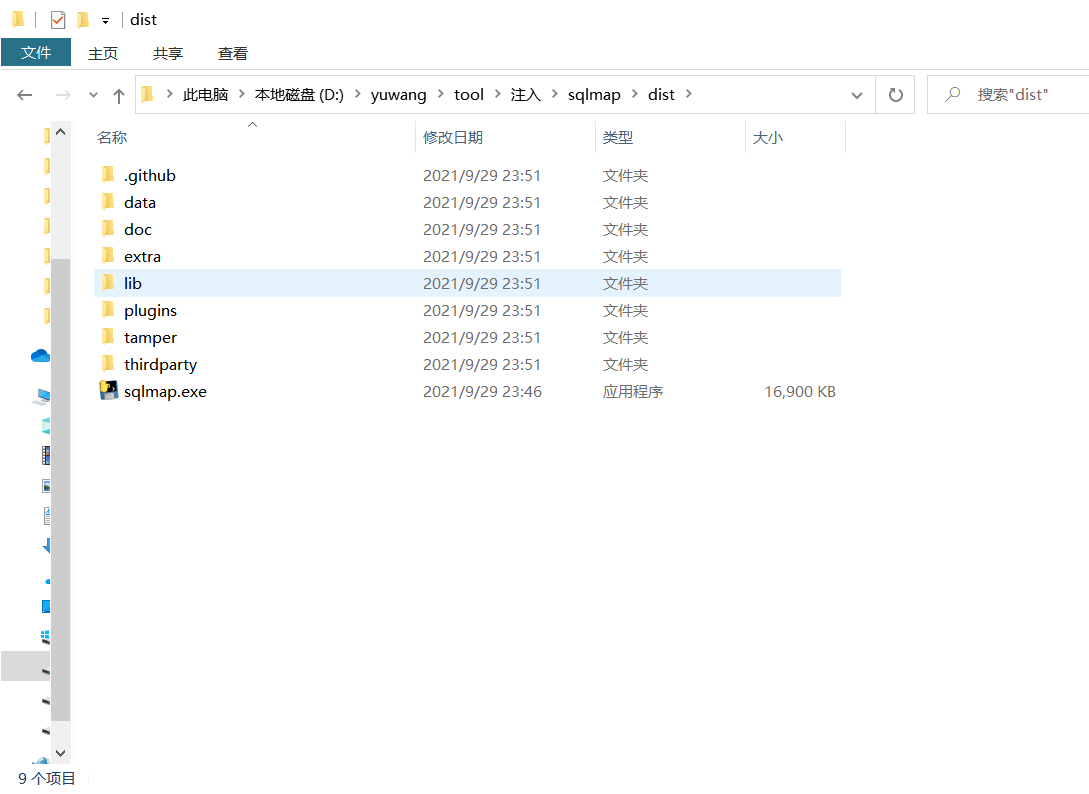This screenshot has width=1089, height=794.
Task: Click the folder icon in the address bar
Action: click(x=147, y=94)
